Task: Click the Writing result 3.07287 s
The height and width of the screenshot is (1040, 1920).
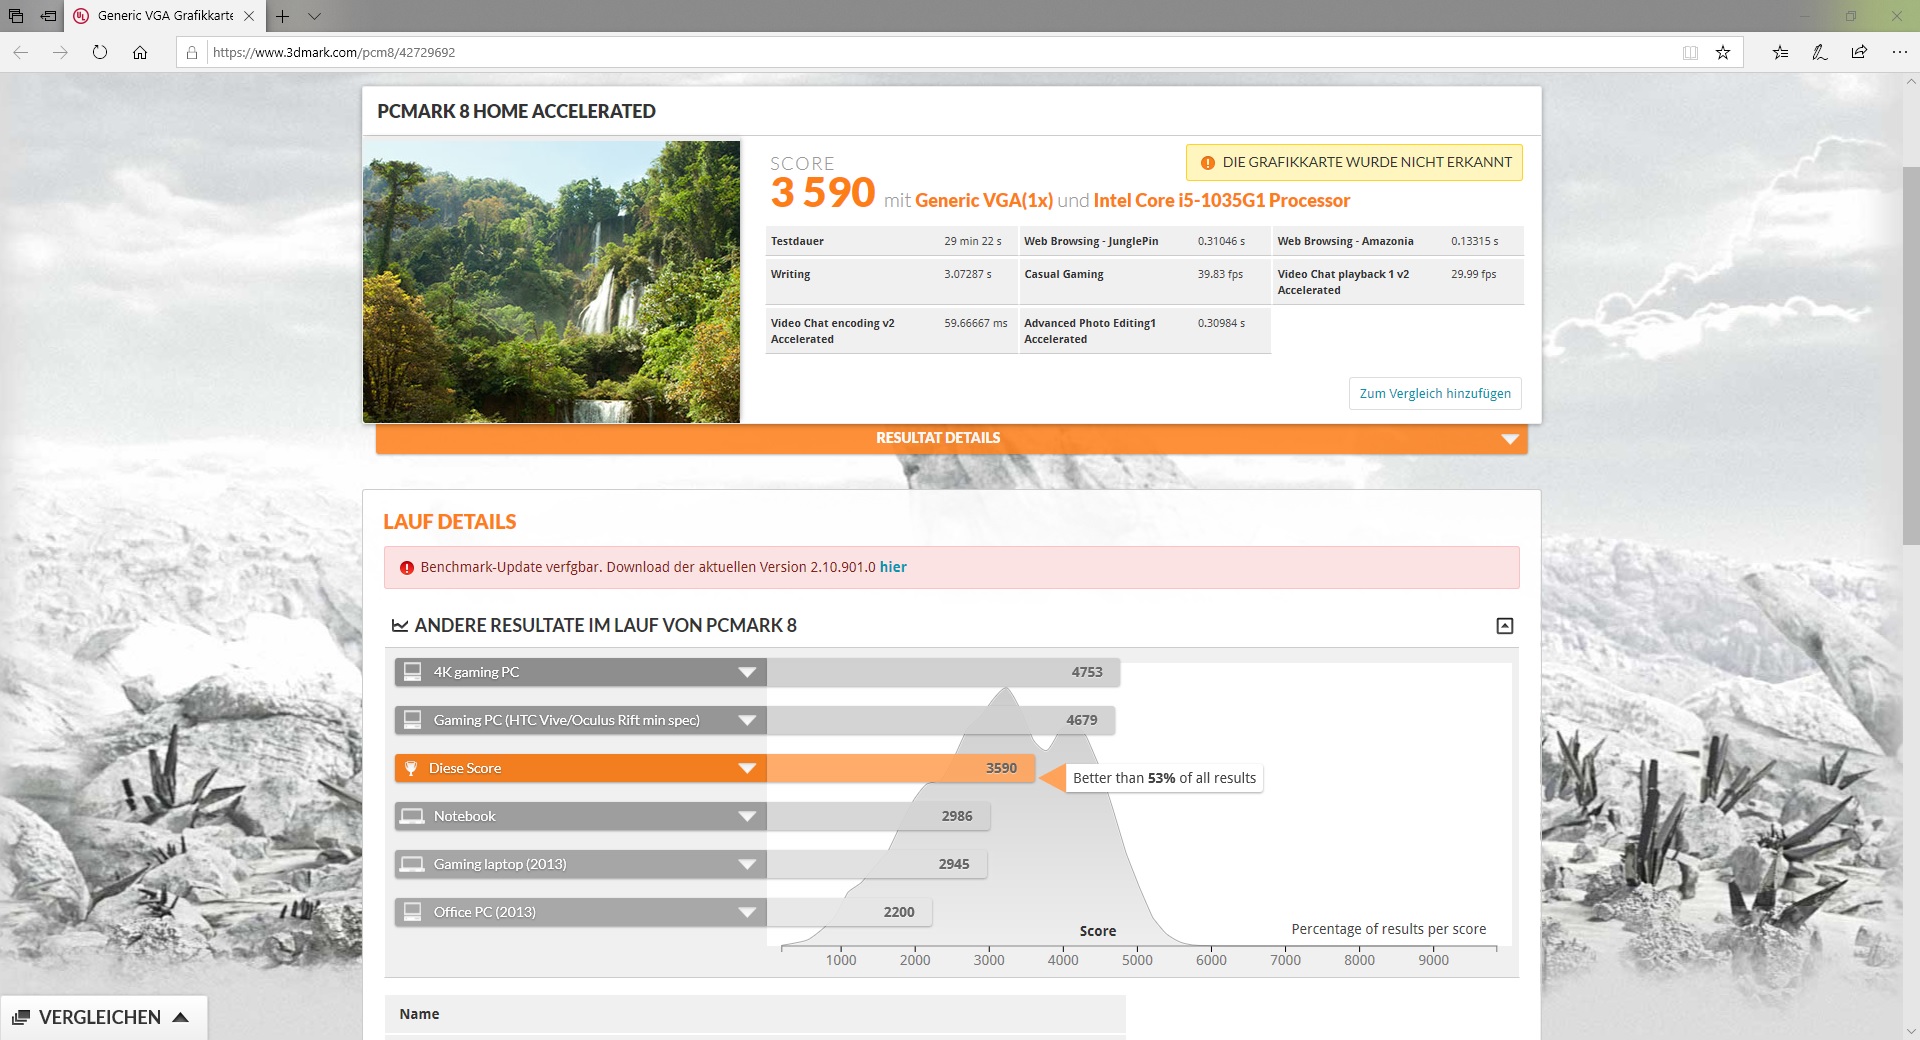Action: (x=968, y=274)
